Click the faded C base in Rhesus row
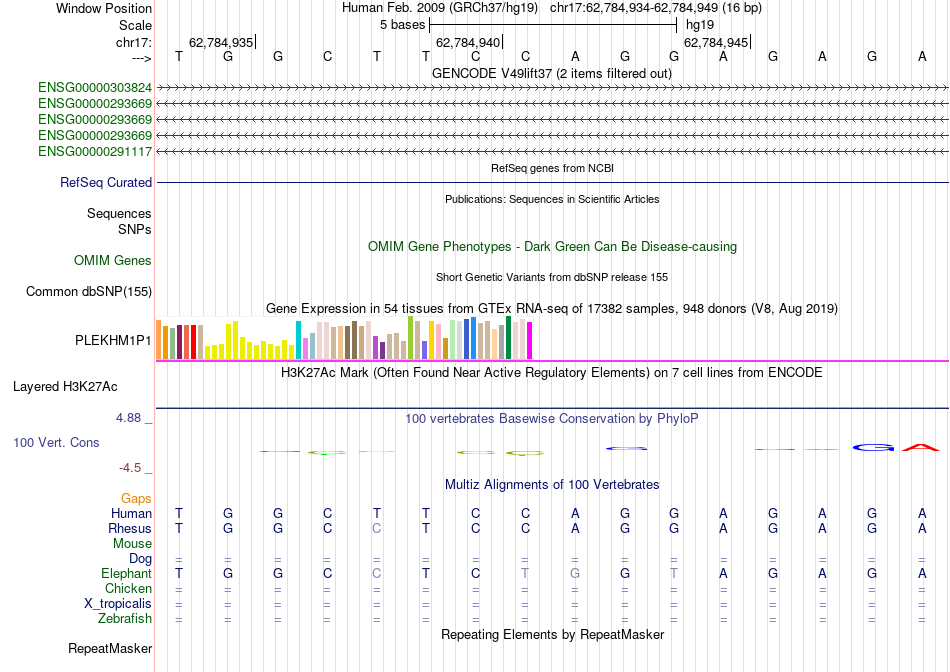Viewport: 950px width, 672px height. click(x=376, y=528)
